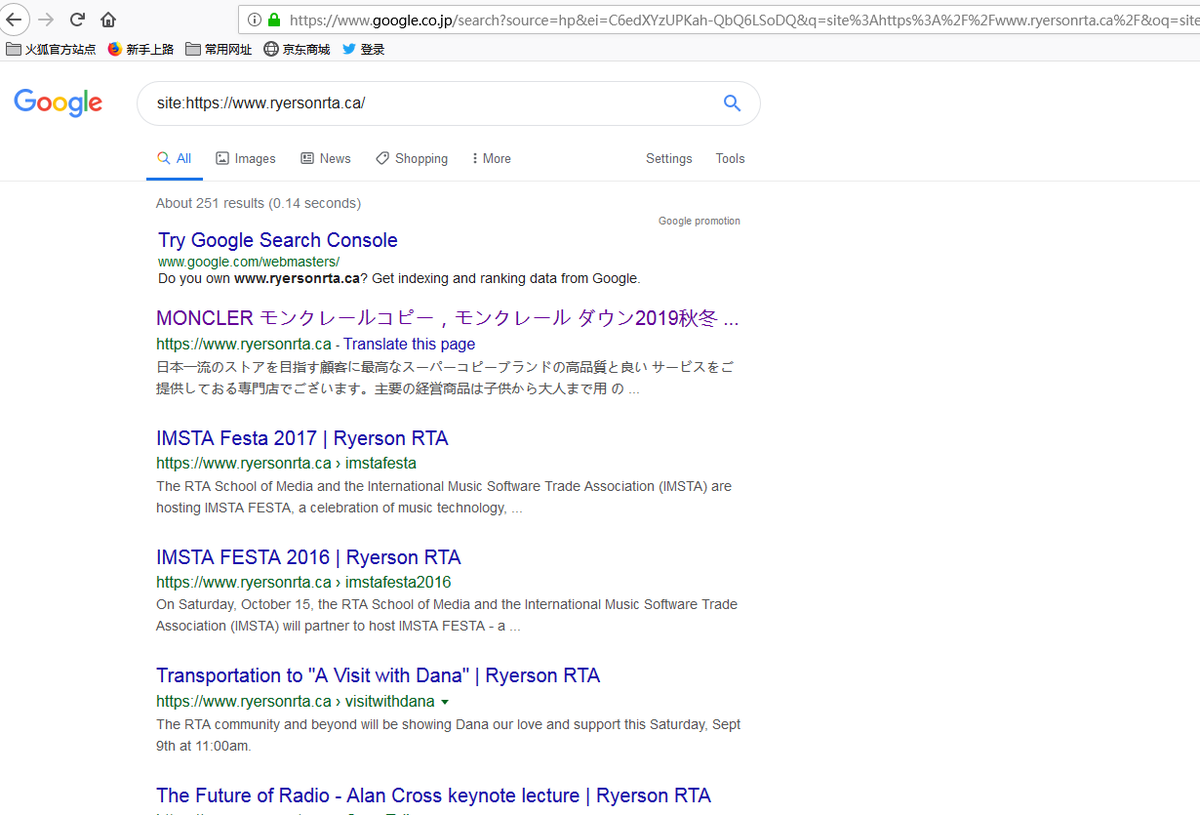Open the 京东商城 bookmark
Screen dimensions: 1200x815
pos(296,49)
